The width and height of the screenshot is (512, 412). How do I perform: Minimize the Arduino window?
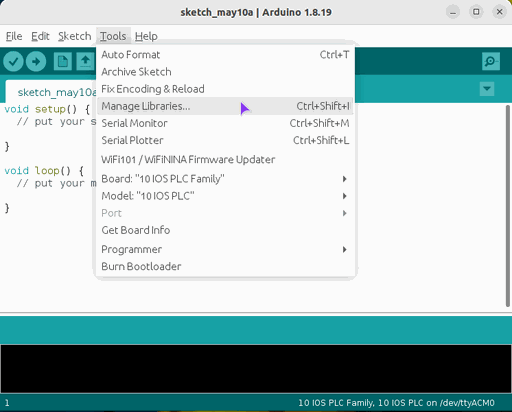coord(453,12)
